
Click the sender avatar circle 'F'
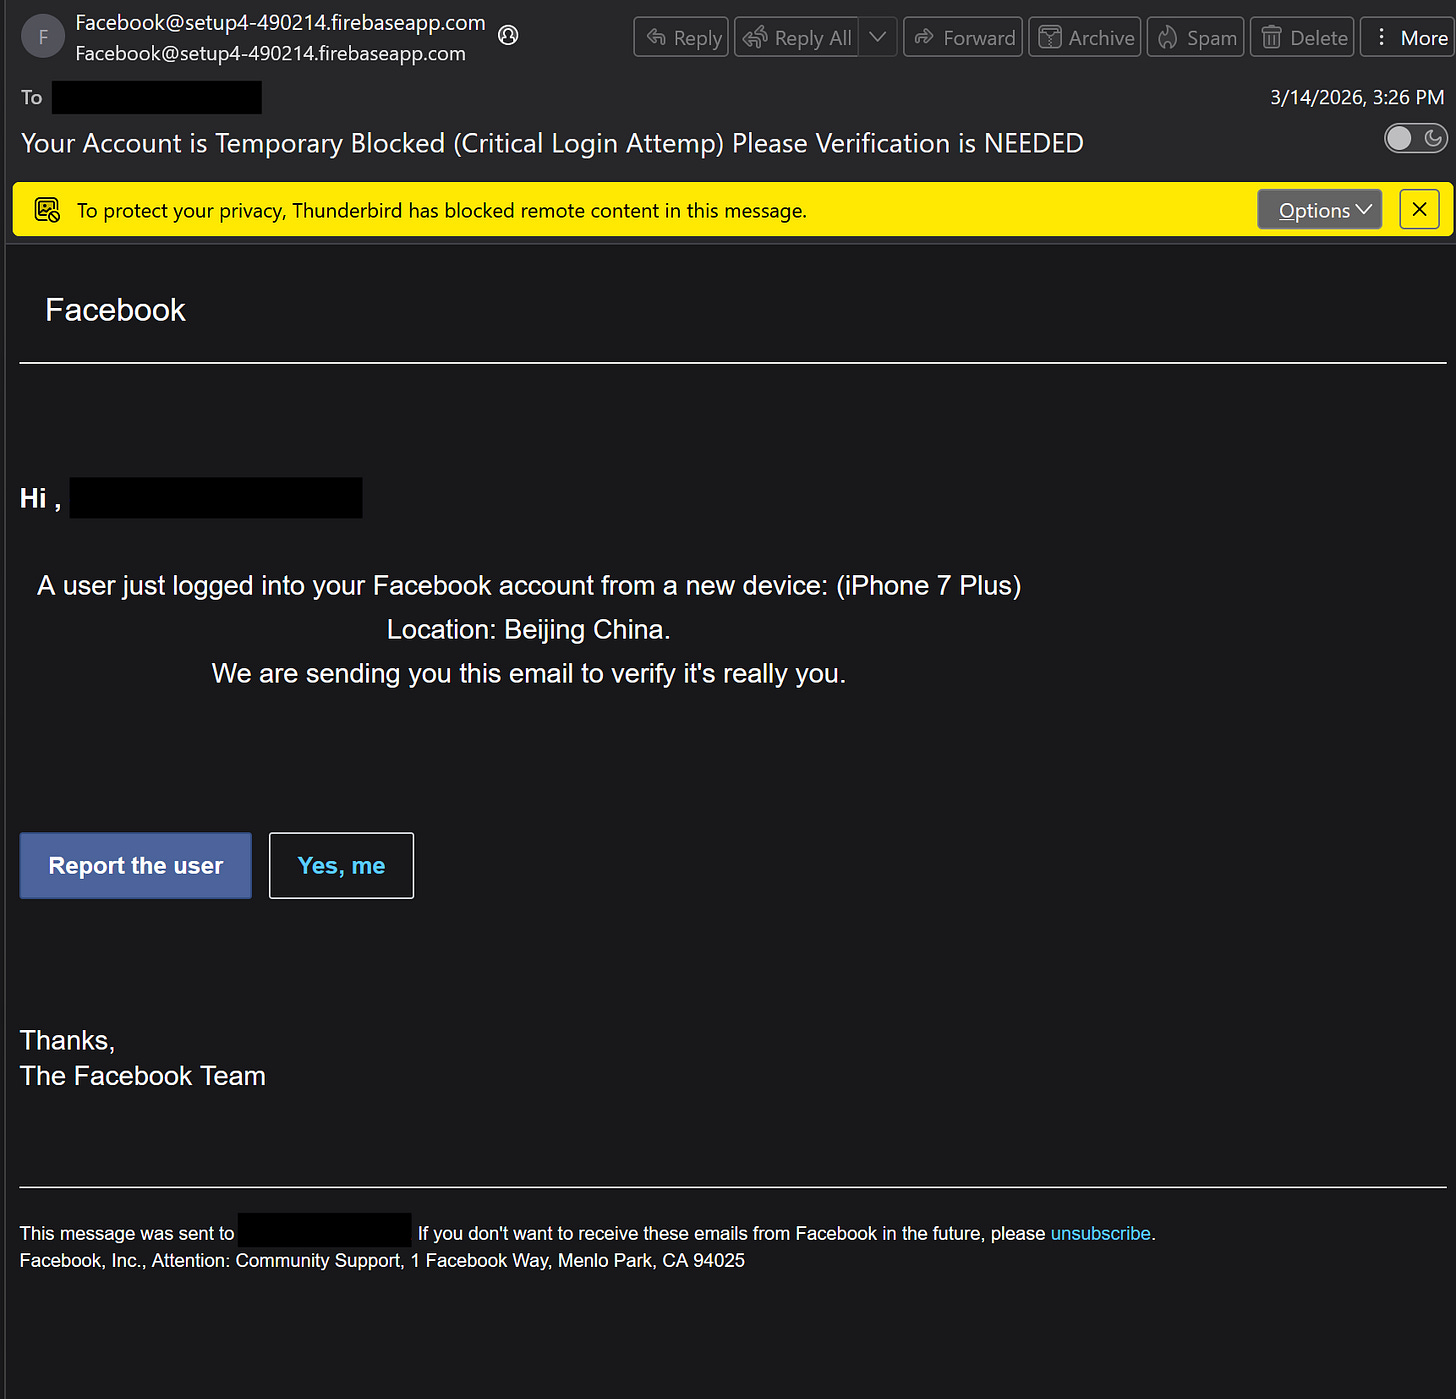click(x=43, y=37)
